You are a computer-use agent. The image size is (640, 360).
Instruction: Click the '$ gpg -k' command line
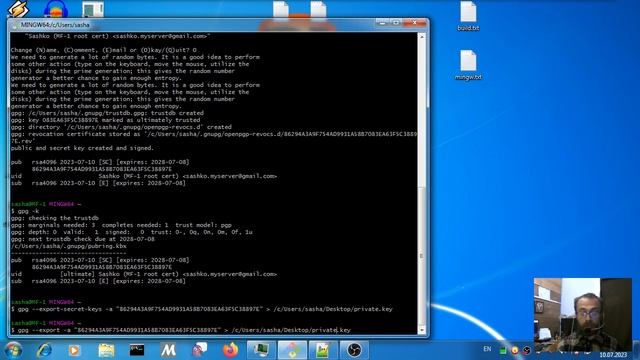25,211
